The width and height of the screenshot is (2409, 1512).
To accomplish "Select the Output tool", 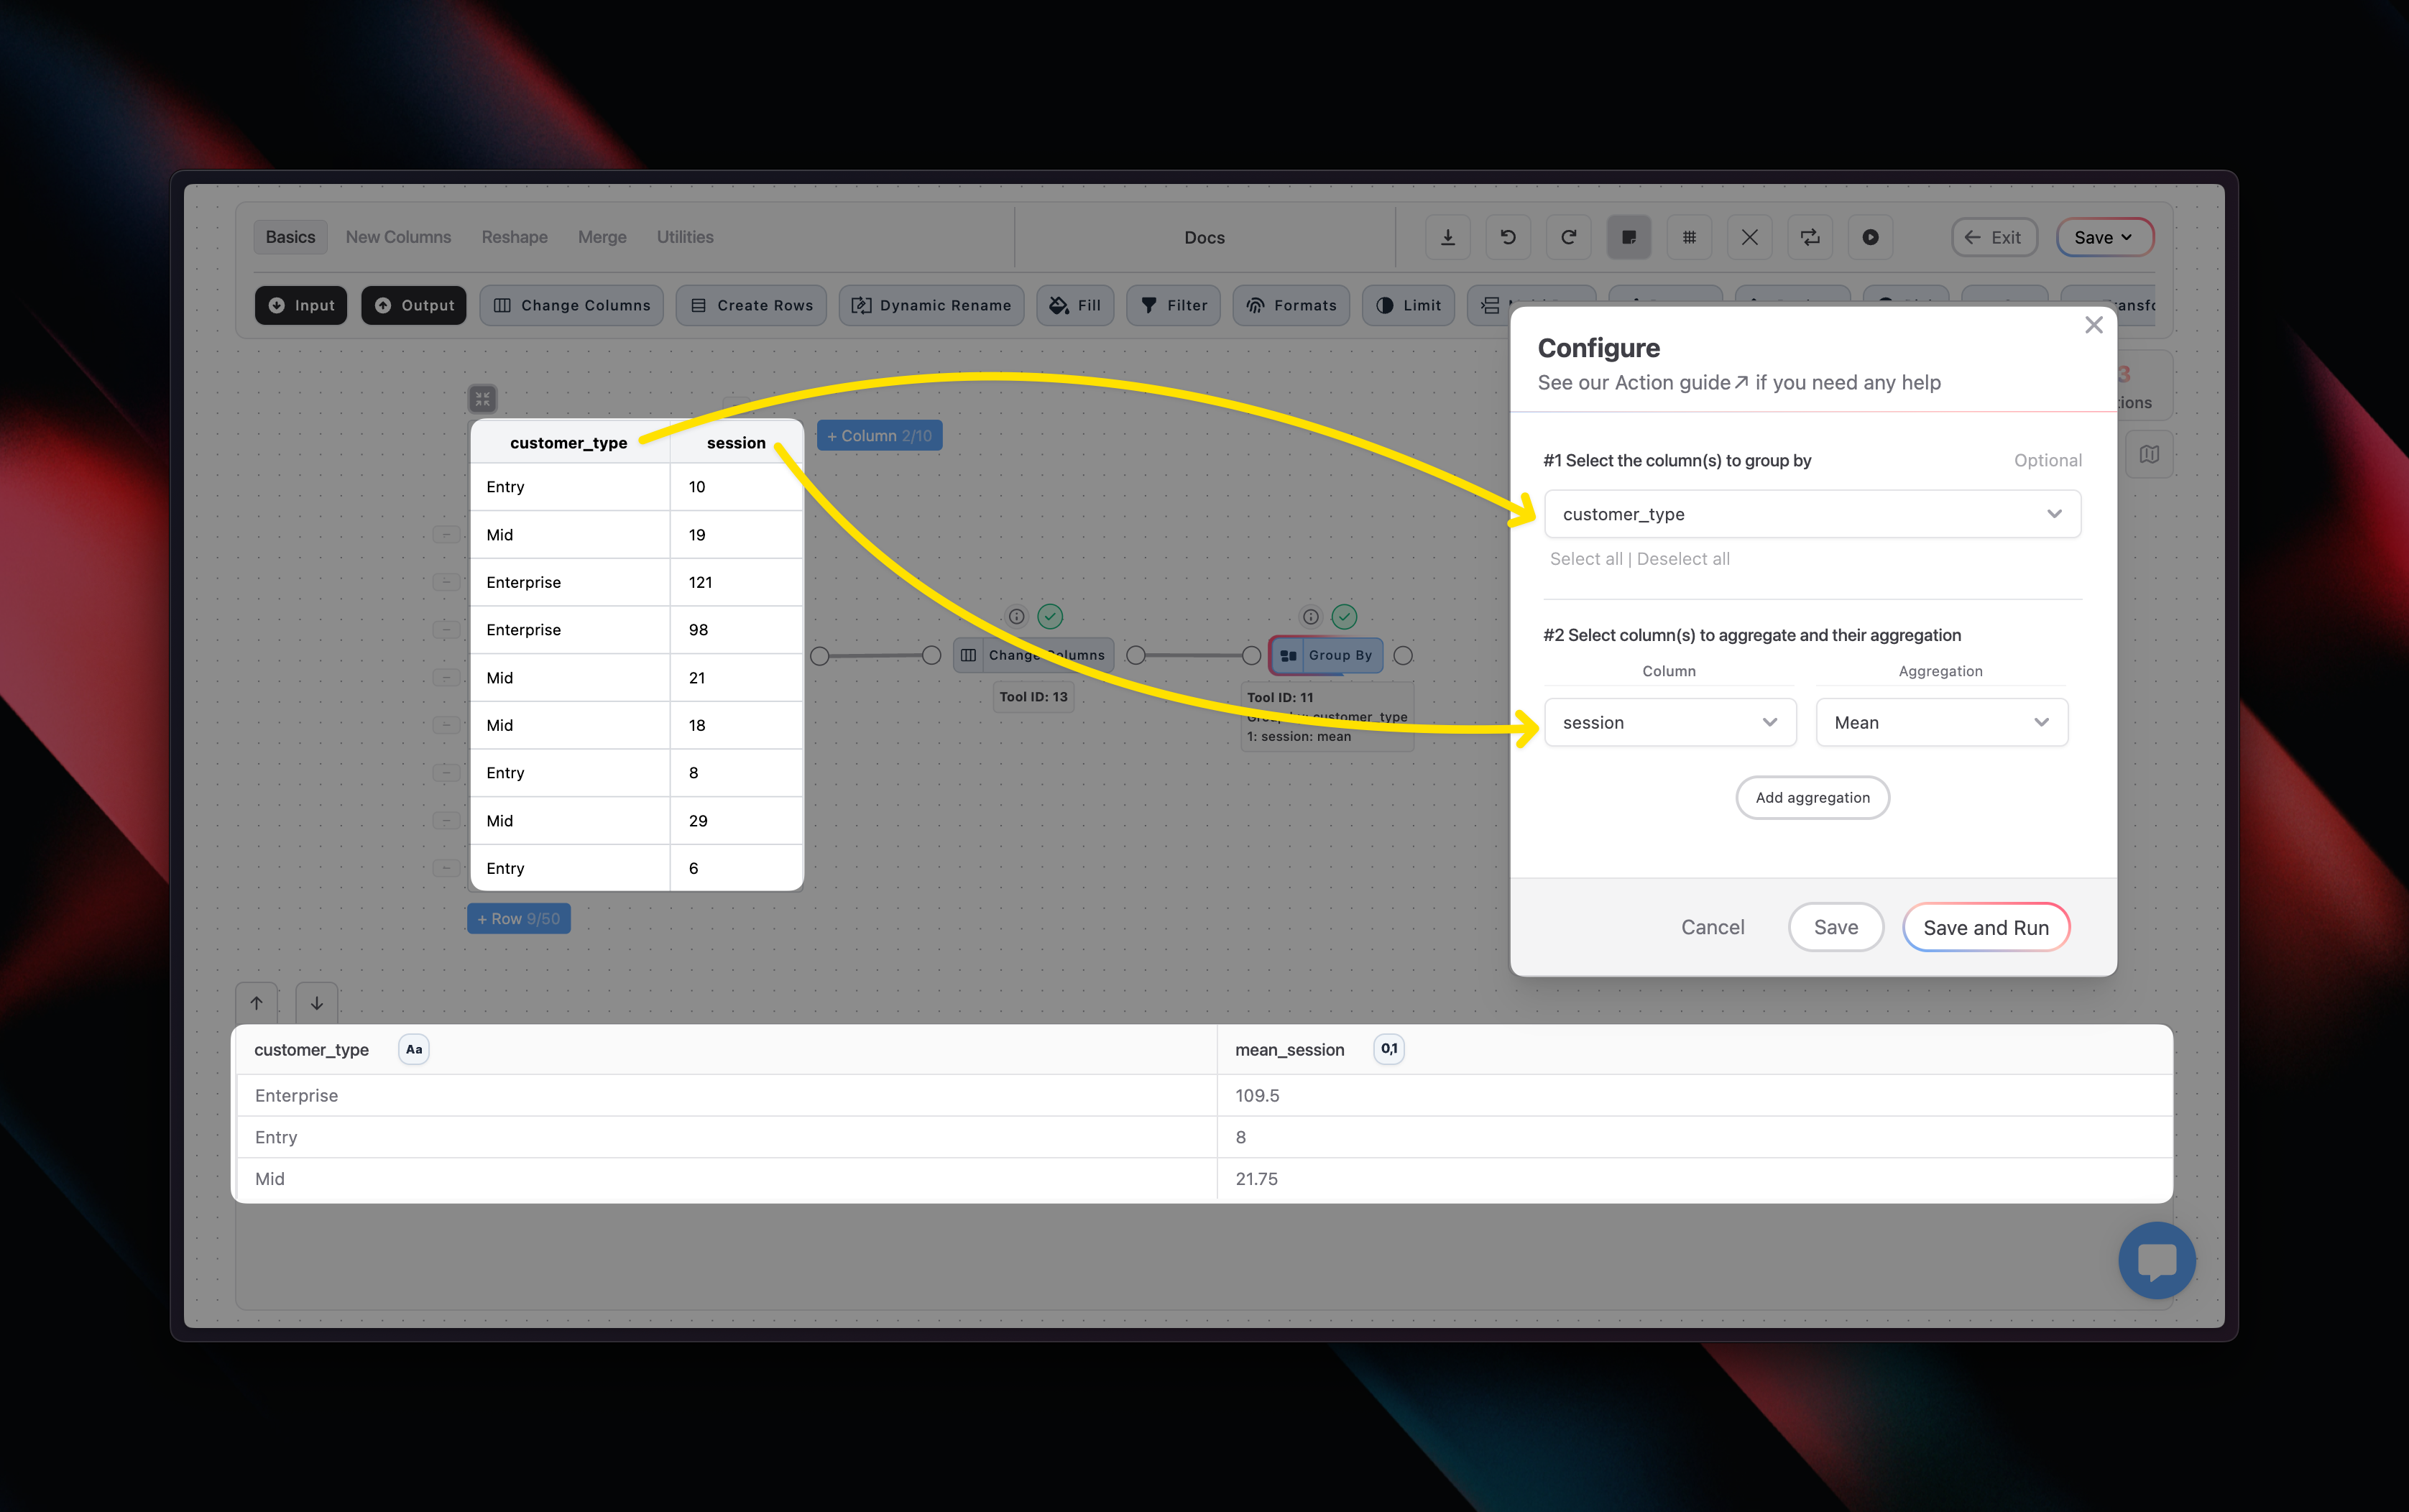I will click(x=414, y=305).
